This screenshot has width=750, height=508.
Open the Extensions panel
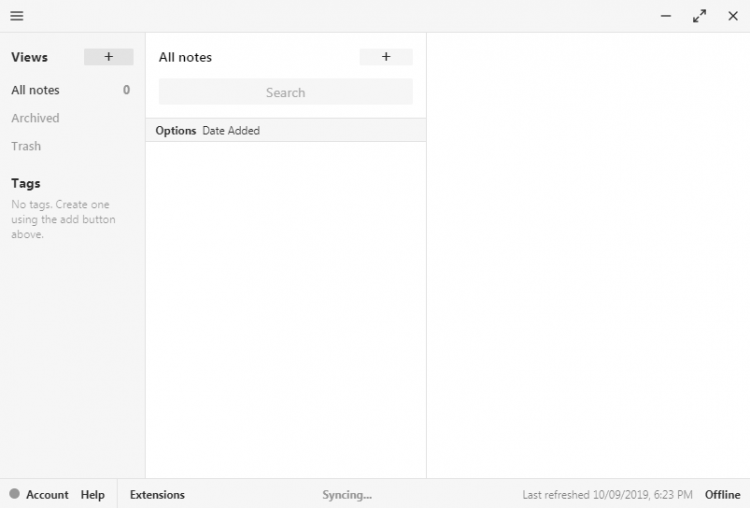pos(157,495)
